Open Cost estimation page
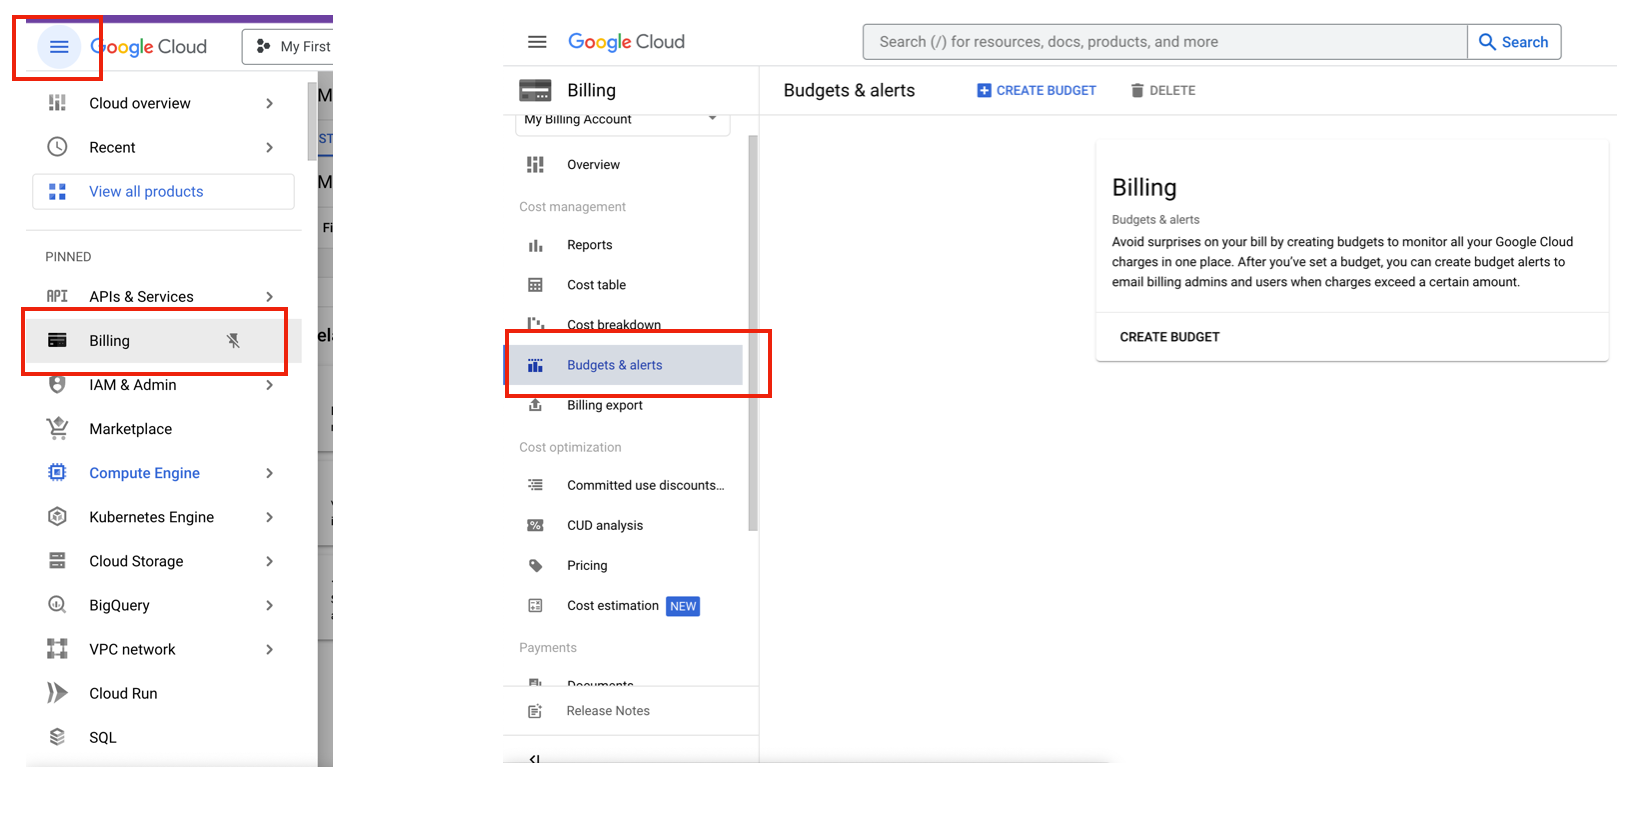Viewport: 1646px width, 816px height. coord(612,606)
